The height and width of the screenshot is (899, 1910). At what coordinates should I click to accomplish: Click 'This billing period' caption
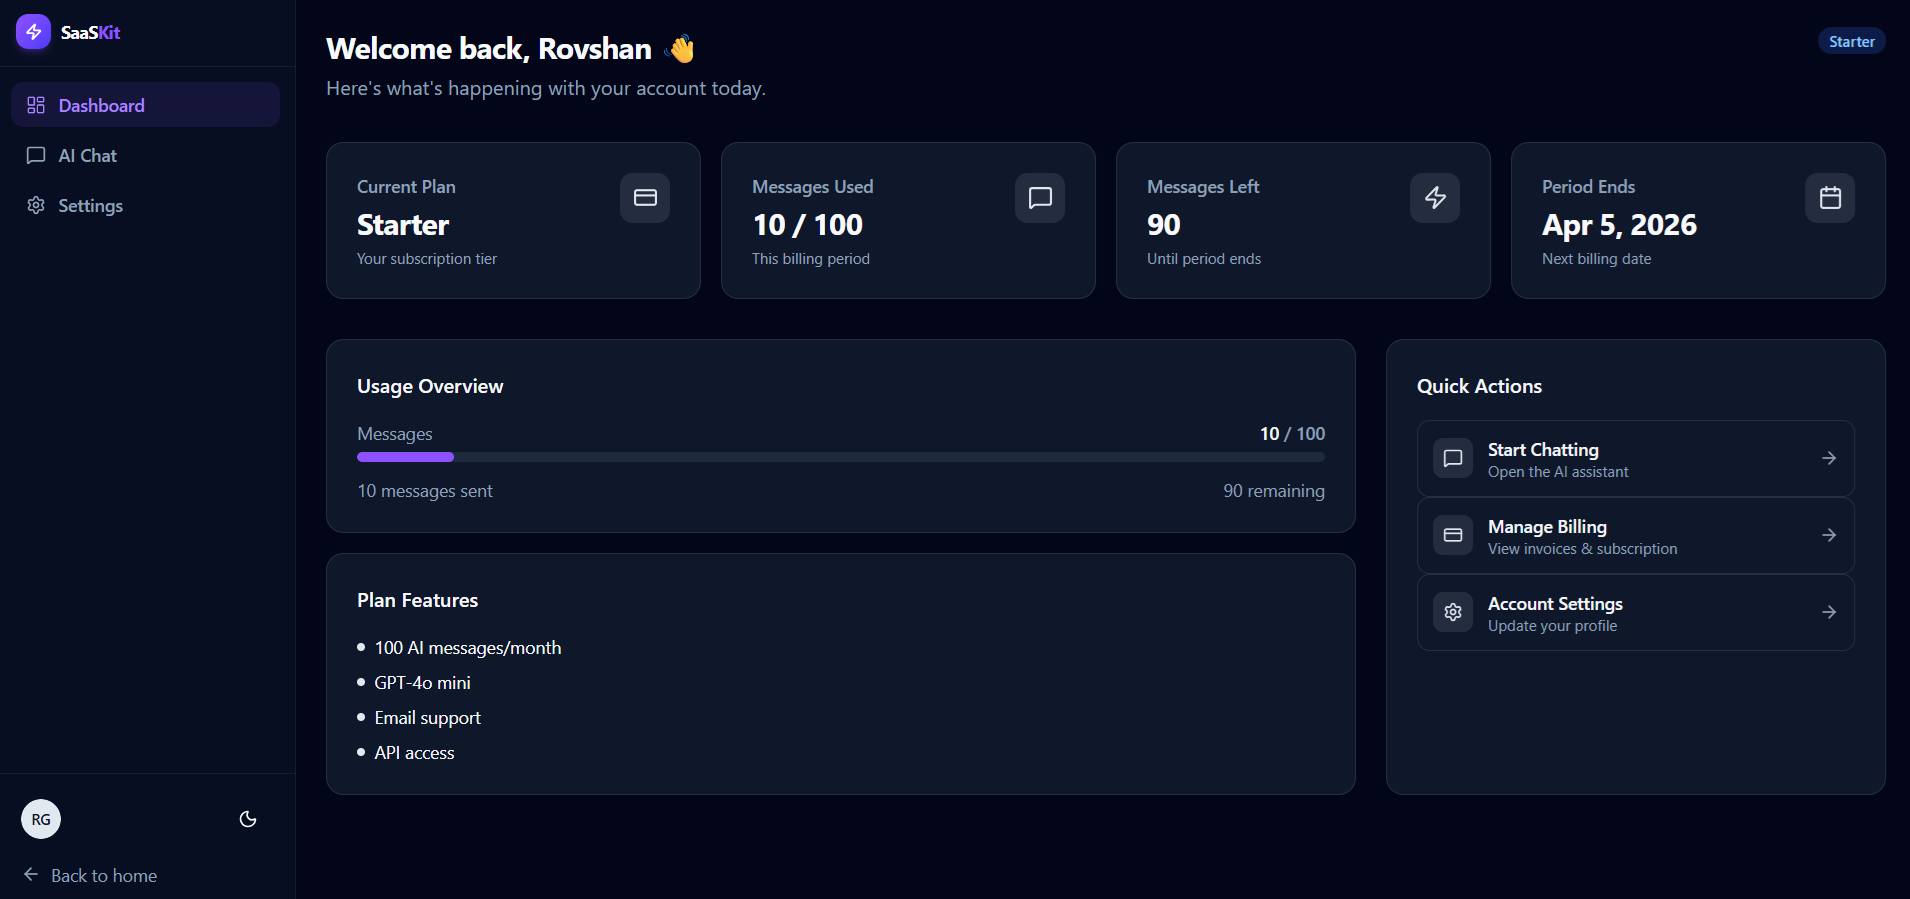[x=811, y=259]
